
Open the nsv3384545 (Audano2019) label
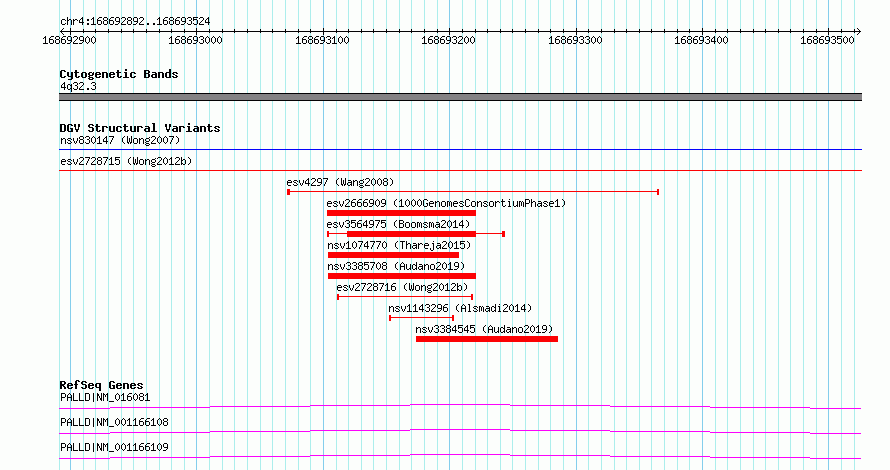coord(484,329)
